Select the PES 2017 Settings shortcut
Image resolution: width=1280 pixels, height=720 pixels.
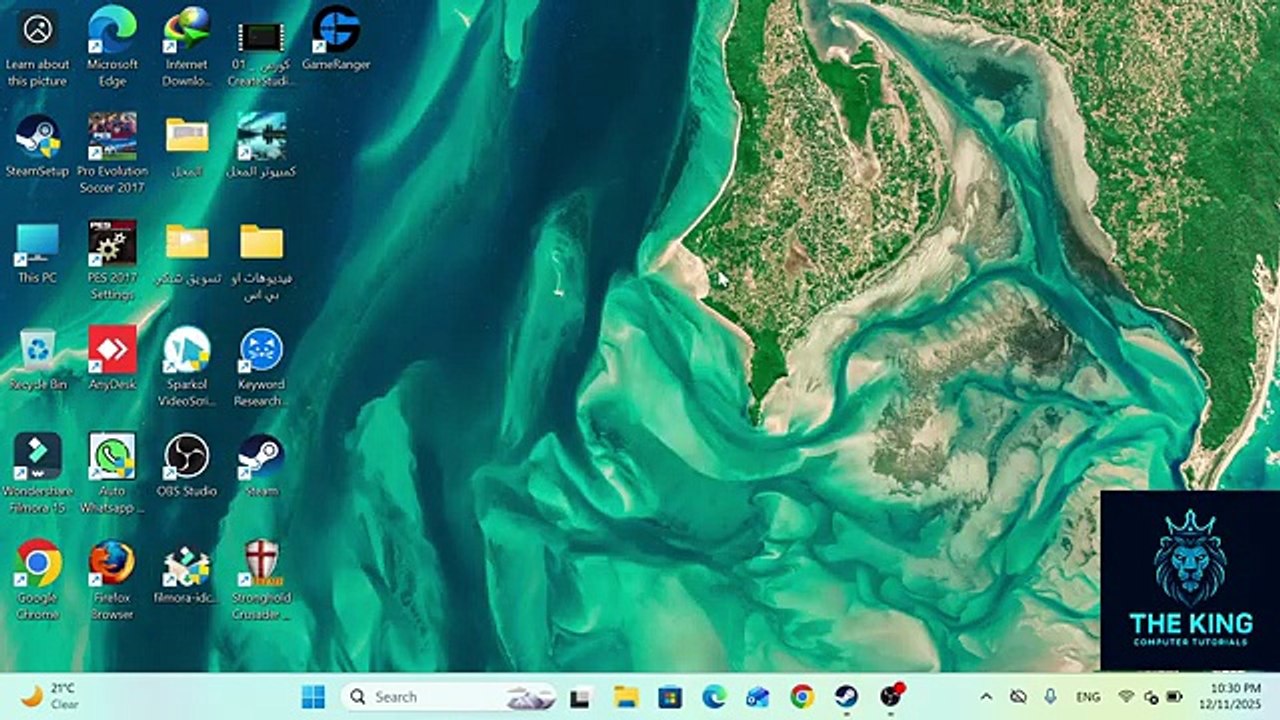(112, 261)
